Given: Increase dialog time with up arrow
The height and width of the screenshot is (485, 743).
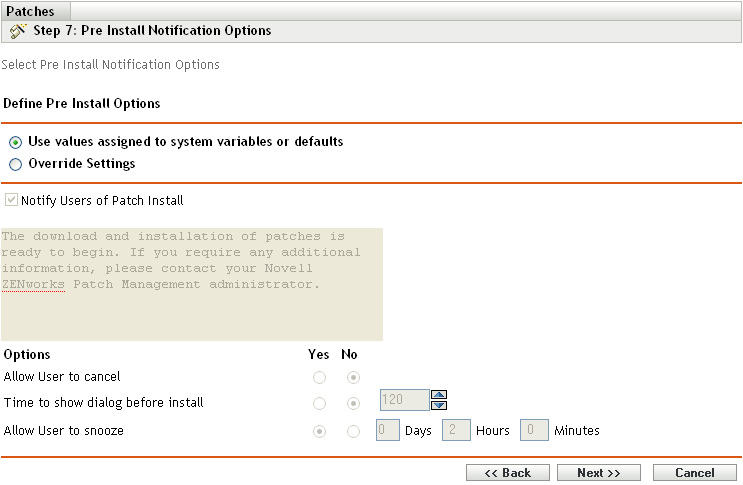Looking at the screenshot, I should [438, 395].
